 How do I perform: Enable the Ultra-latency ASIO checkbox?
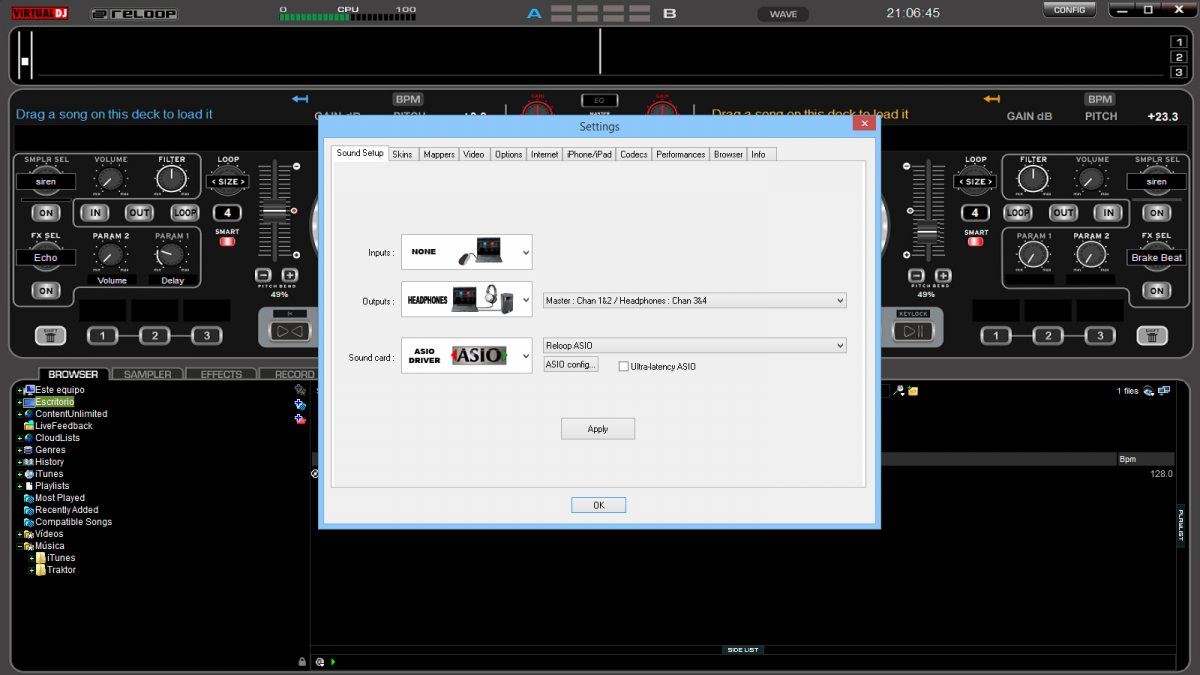(x=623, y=367)
